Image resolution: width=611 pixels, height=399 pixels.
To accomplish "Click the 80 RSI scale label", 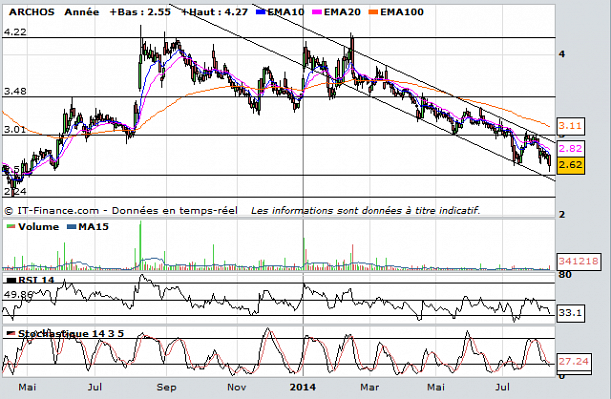I will click(x=565, y=275).
